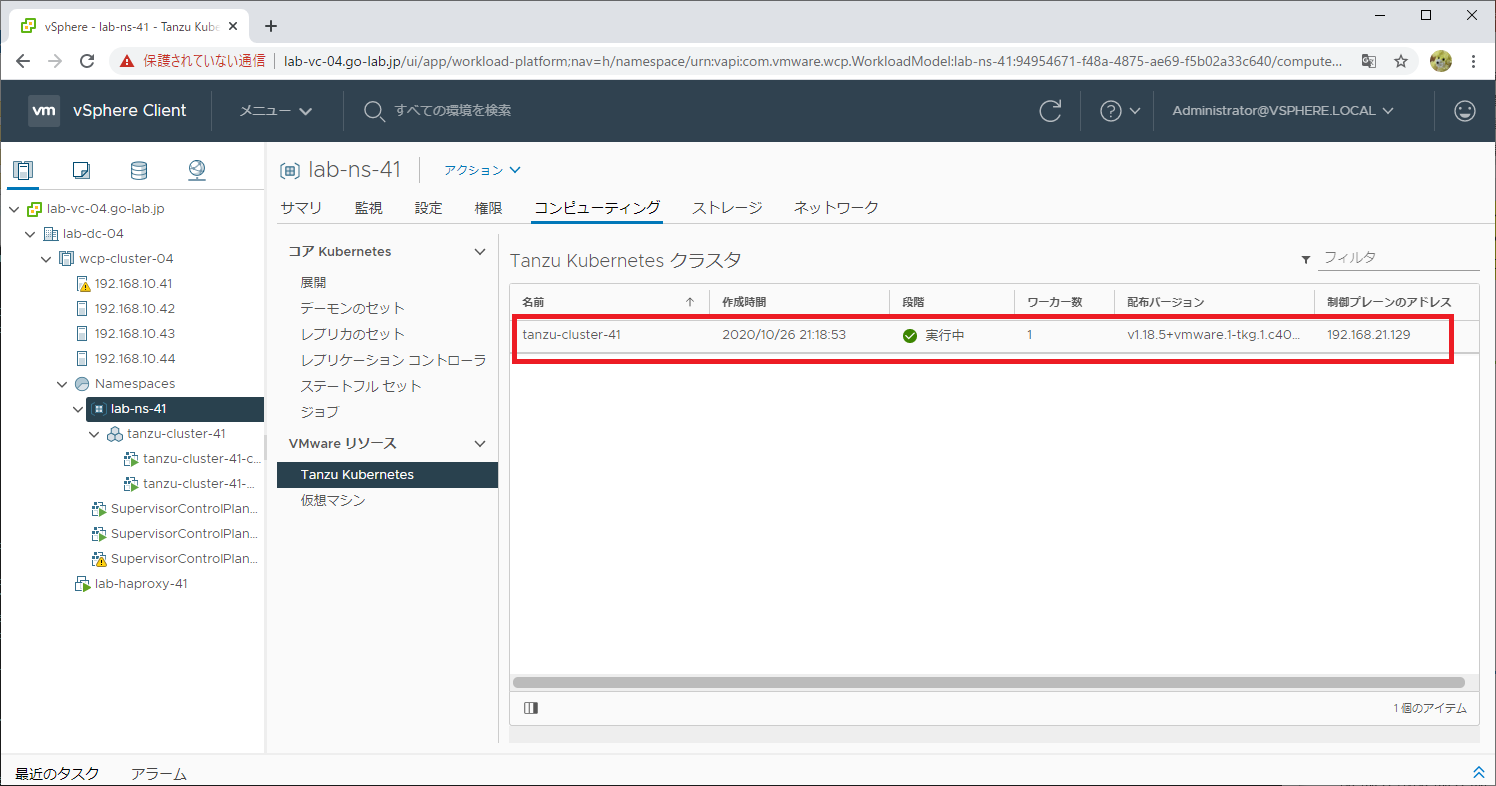The width and height of the screenshot is (1496, 786).
Task: Click the translate page icon in address bar
Action: pyautogui.click(x=1369, y=61)
